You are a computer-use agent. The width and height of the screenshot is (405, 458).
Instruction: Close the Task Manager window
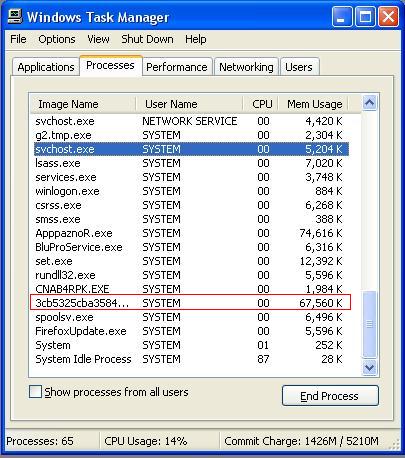point(388,17)
